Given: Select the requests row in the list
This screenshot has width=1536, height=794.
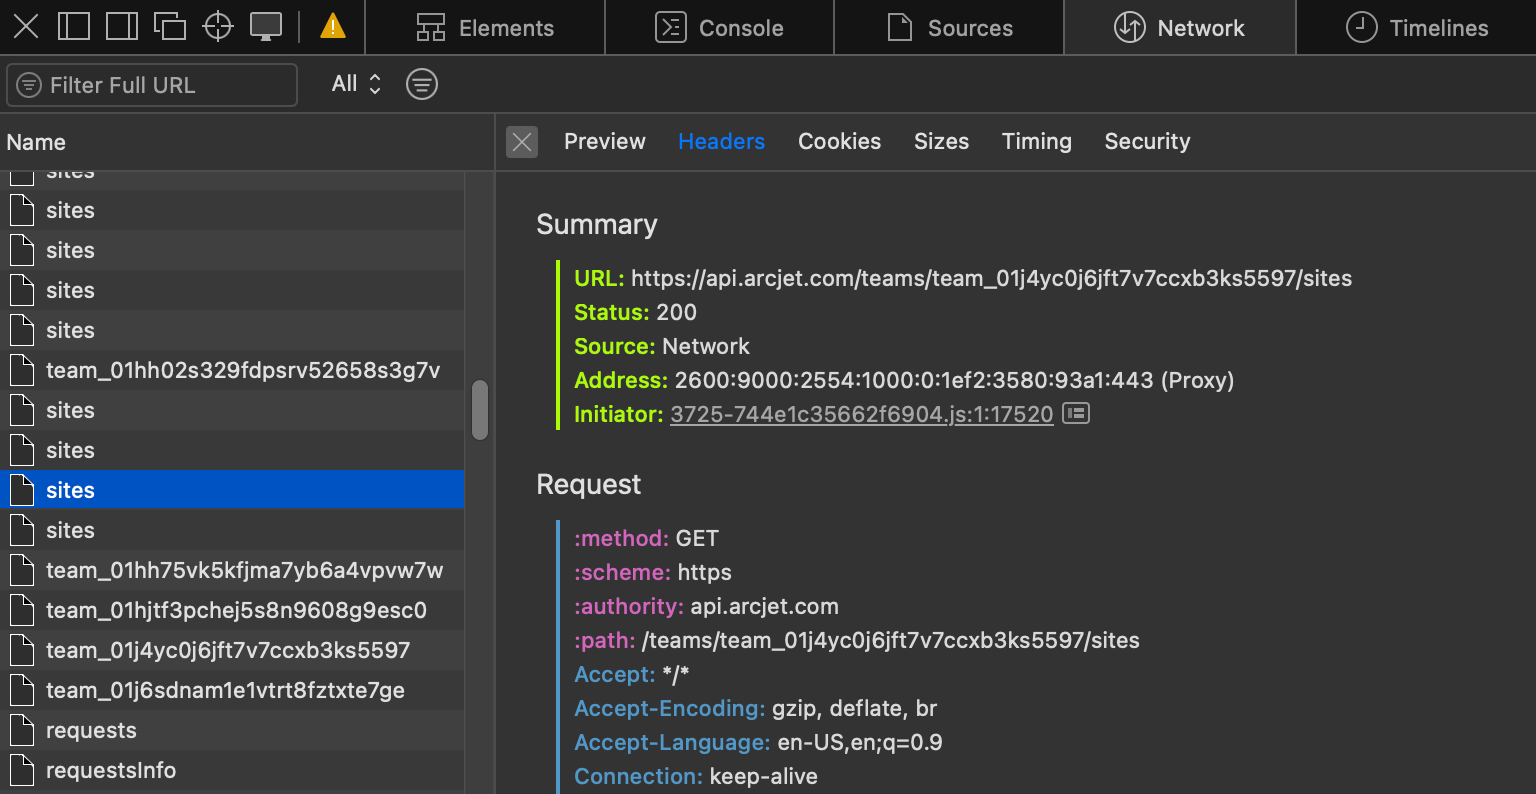Looking at the screenshot, I should click(x=232, y=730).
